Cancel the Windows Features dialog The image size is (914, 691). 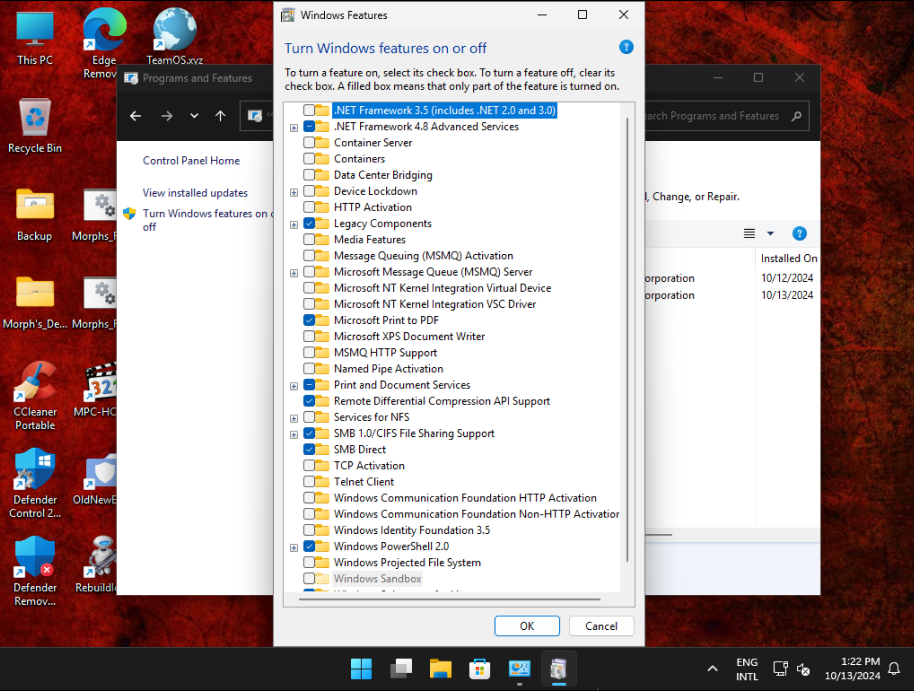pyautogui.click(x=601, y=626)
